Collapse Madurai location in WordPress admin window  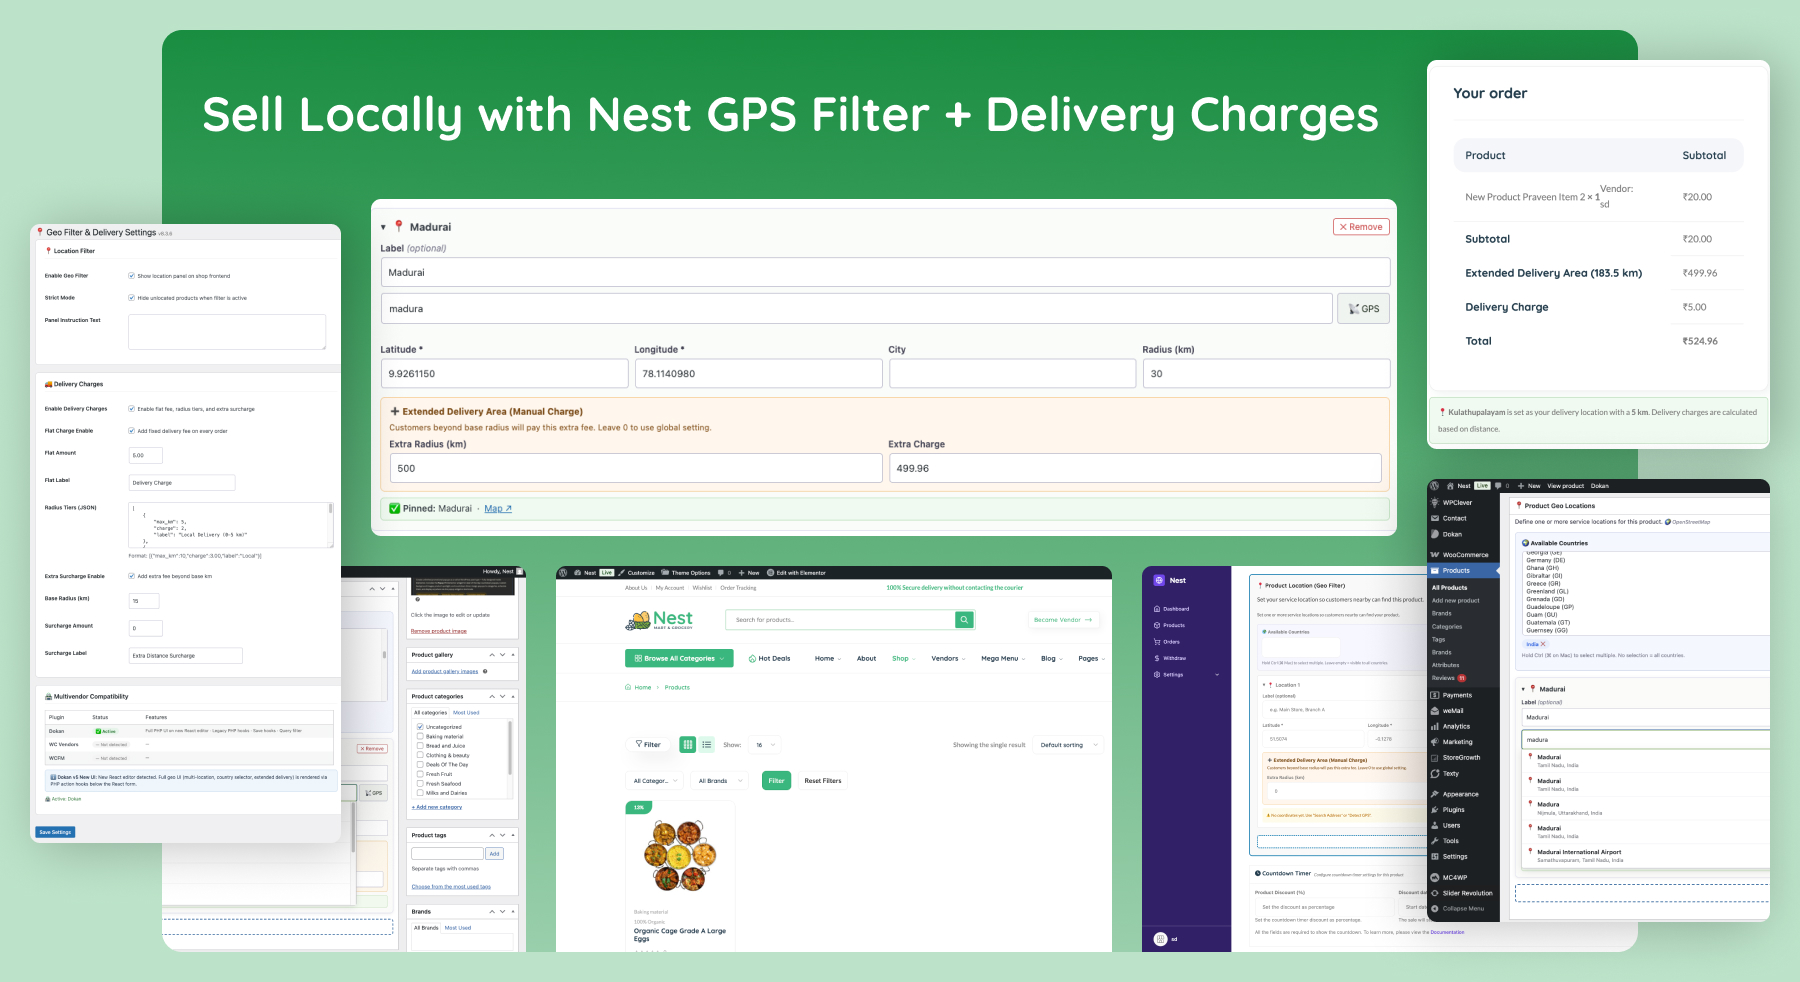(x=1523, y=689)
